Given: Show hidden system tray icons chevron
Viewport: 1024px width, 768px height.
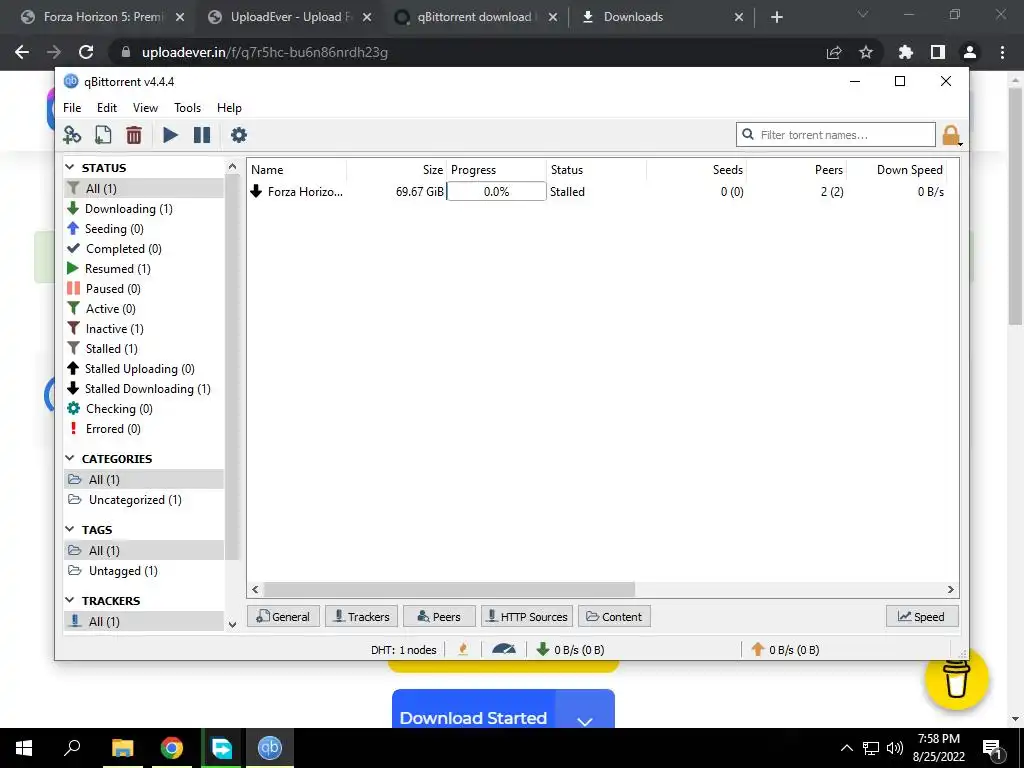Looking at the screenshot, I should coord(846,748).
